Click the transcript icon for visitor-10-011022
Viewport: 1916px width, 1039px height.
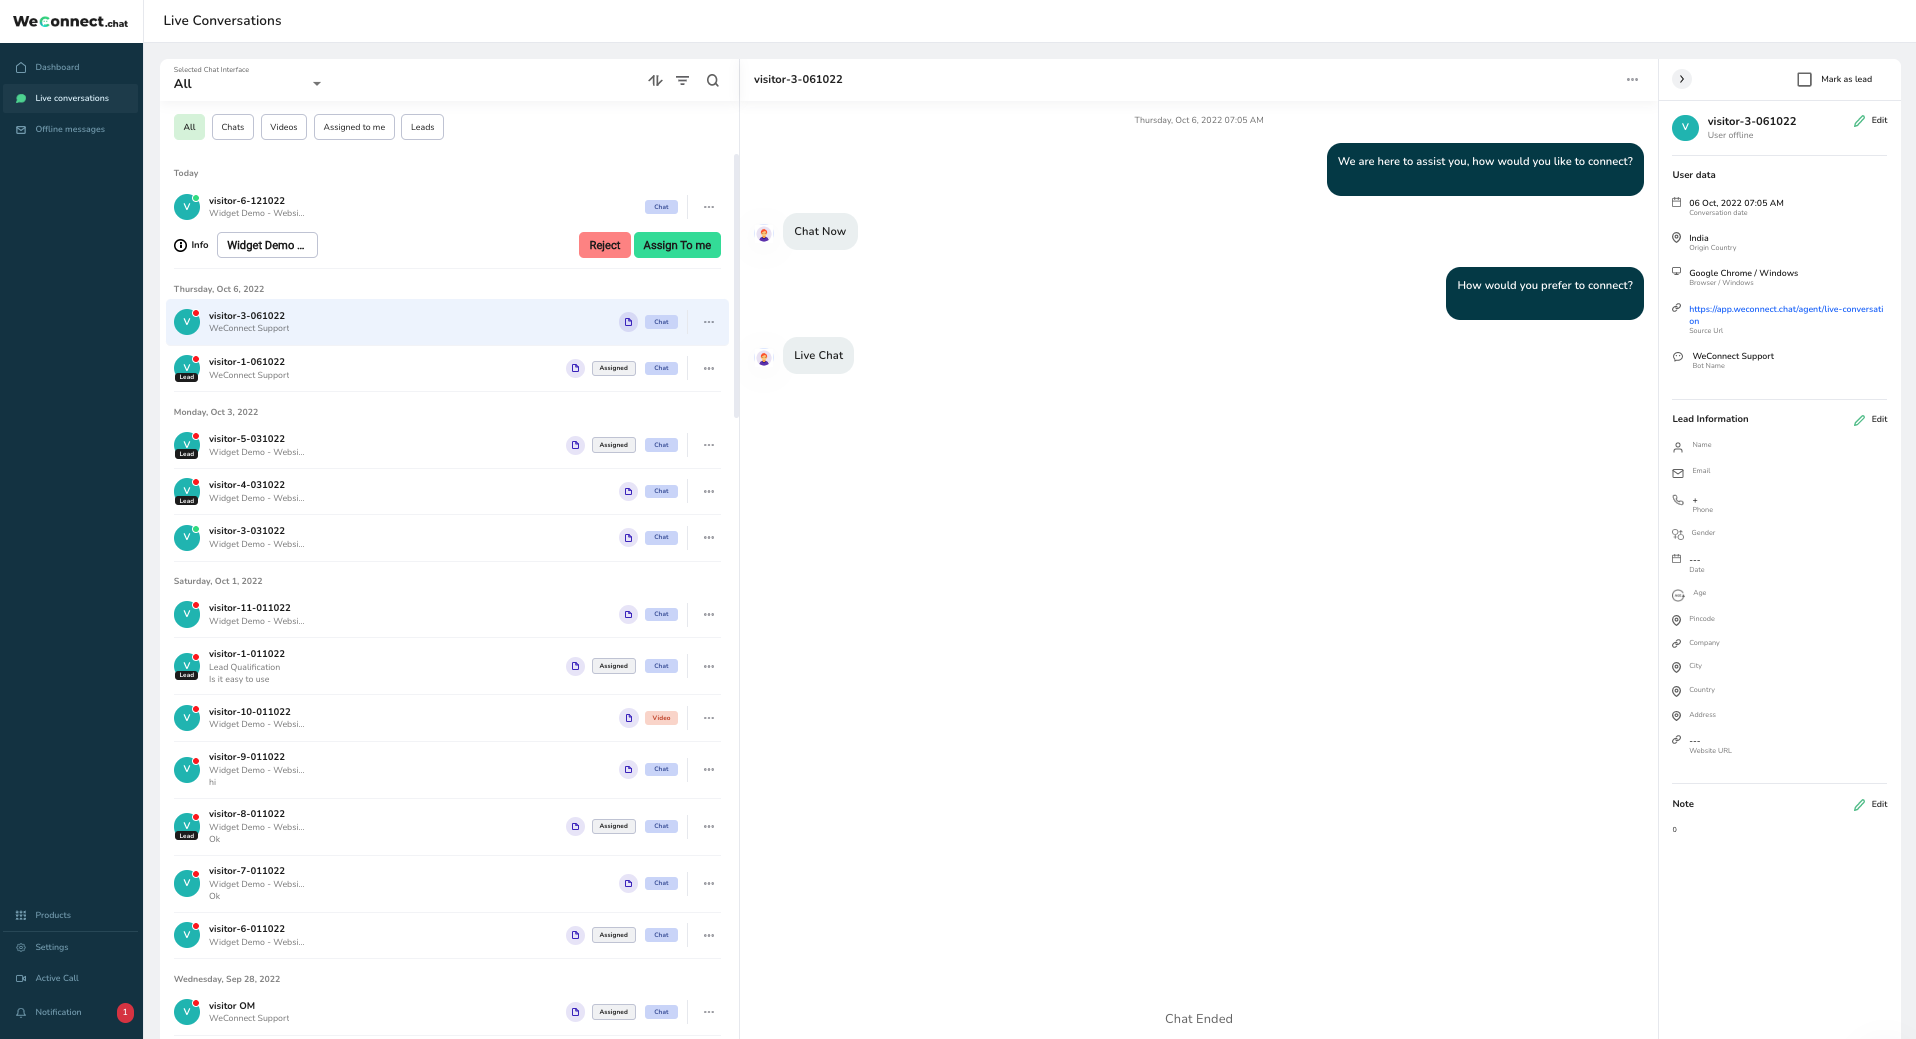(x=628, y=718)
